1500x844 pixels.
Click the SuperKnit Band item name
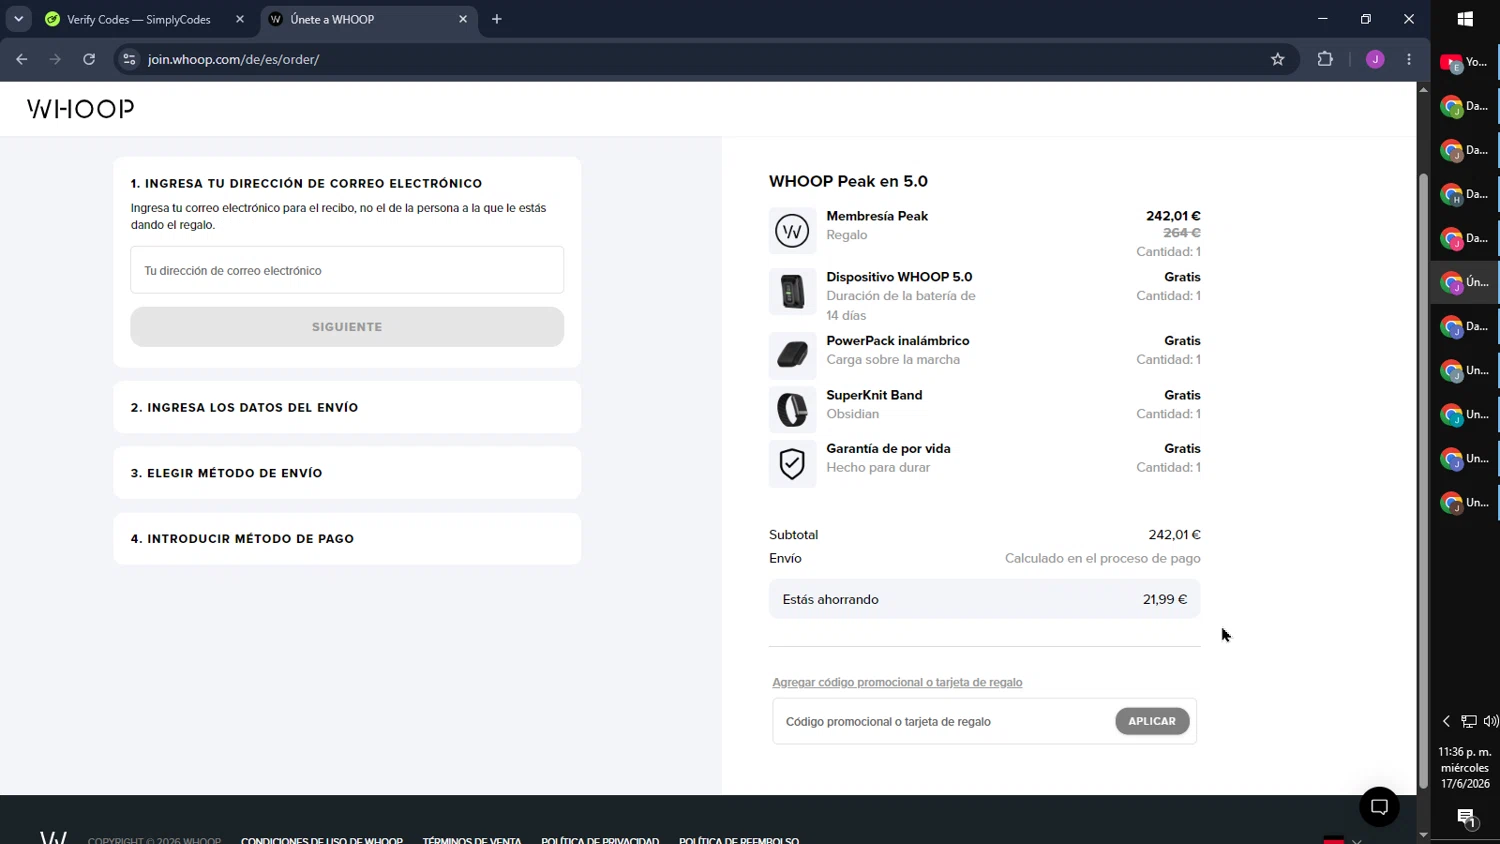(x=874, y=395)
